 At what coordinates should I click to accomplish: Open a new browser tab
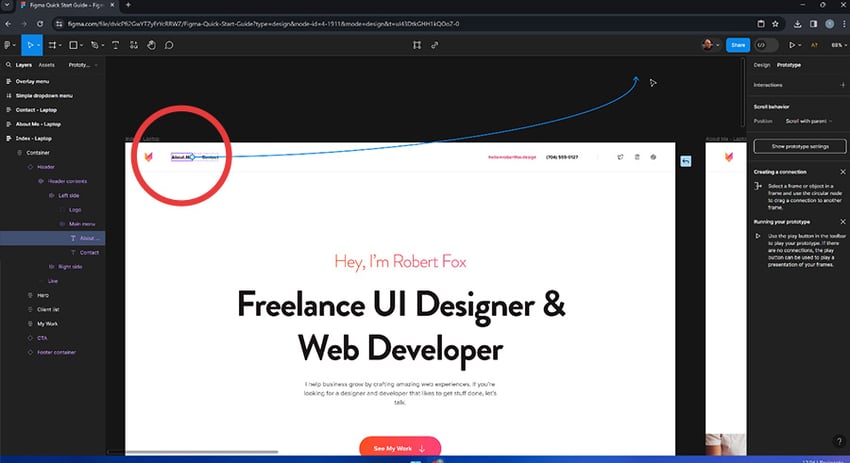pos(128,5)
